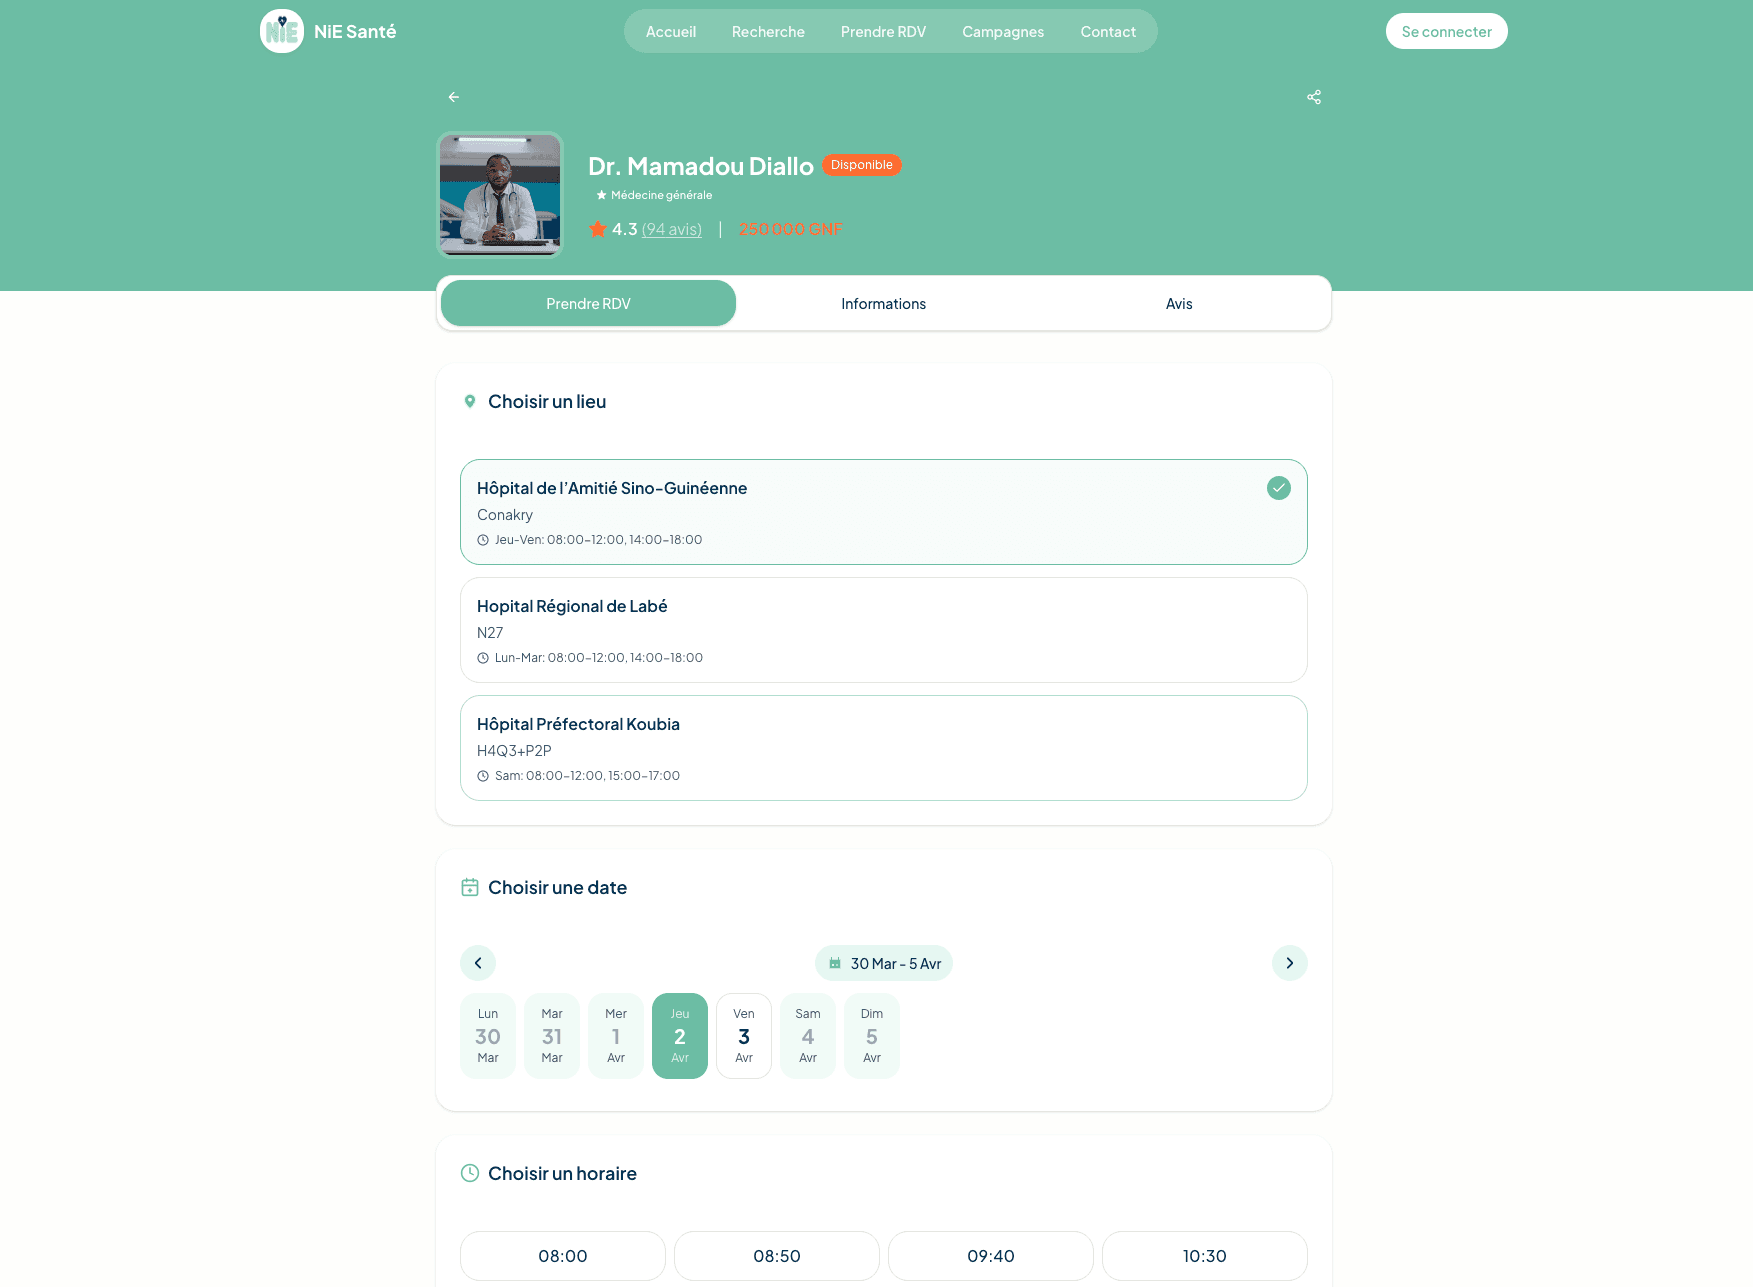Click the calendar icon near Choisir une date
Viewport: 1753px width, 1287px height.
pyautogui.click(x=470, y=887)
